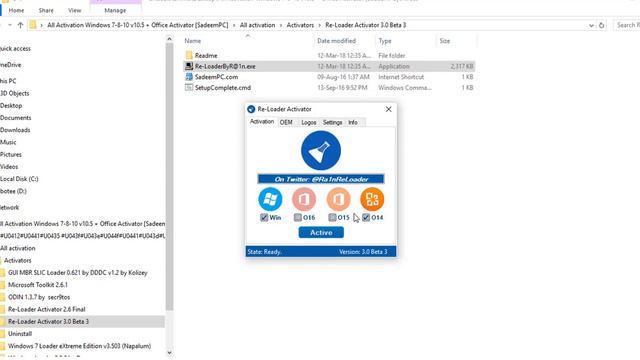Switch to the OEM tab
Viewport: 640px width, 360px height.
(286, 122)
